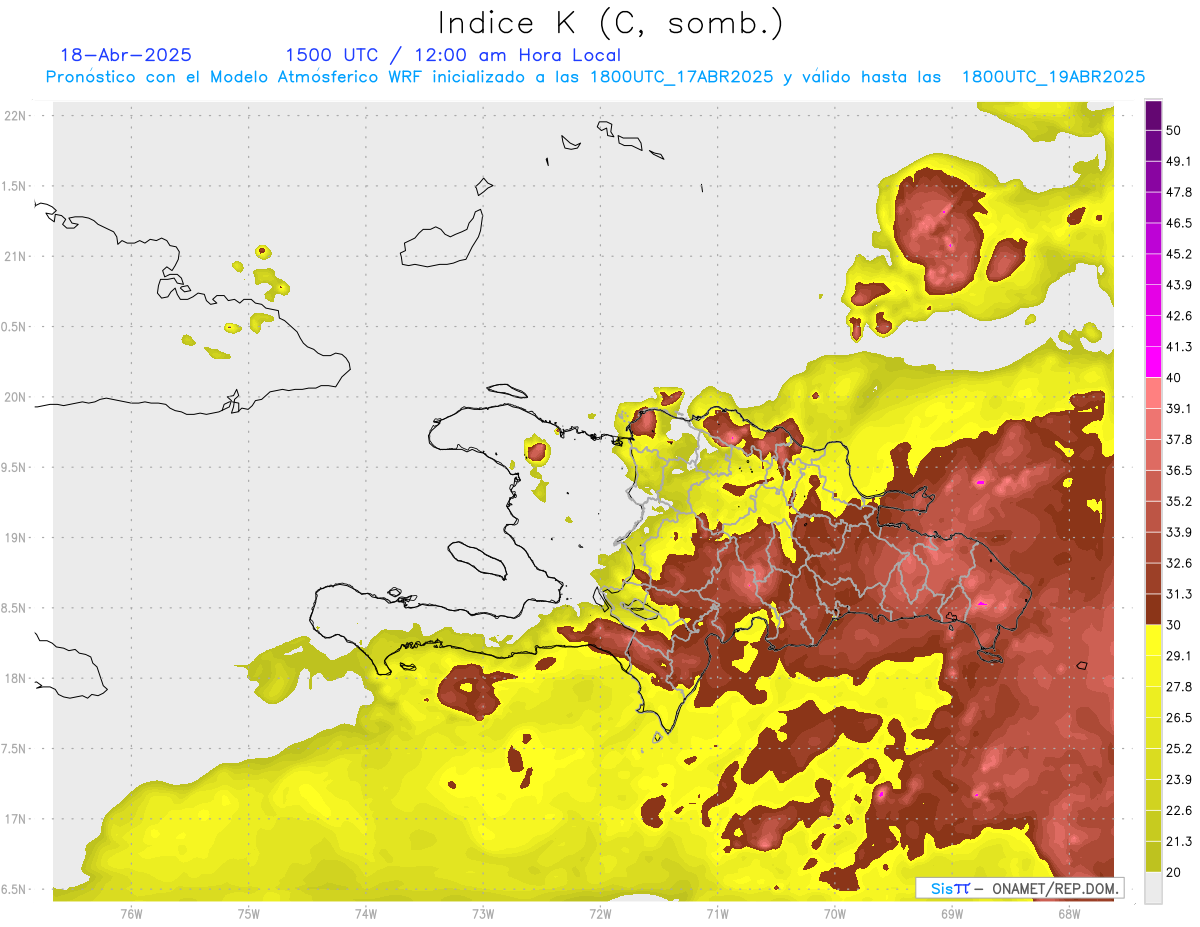Click the "18N" latitude label

point(17,679)
